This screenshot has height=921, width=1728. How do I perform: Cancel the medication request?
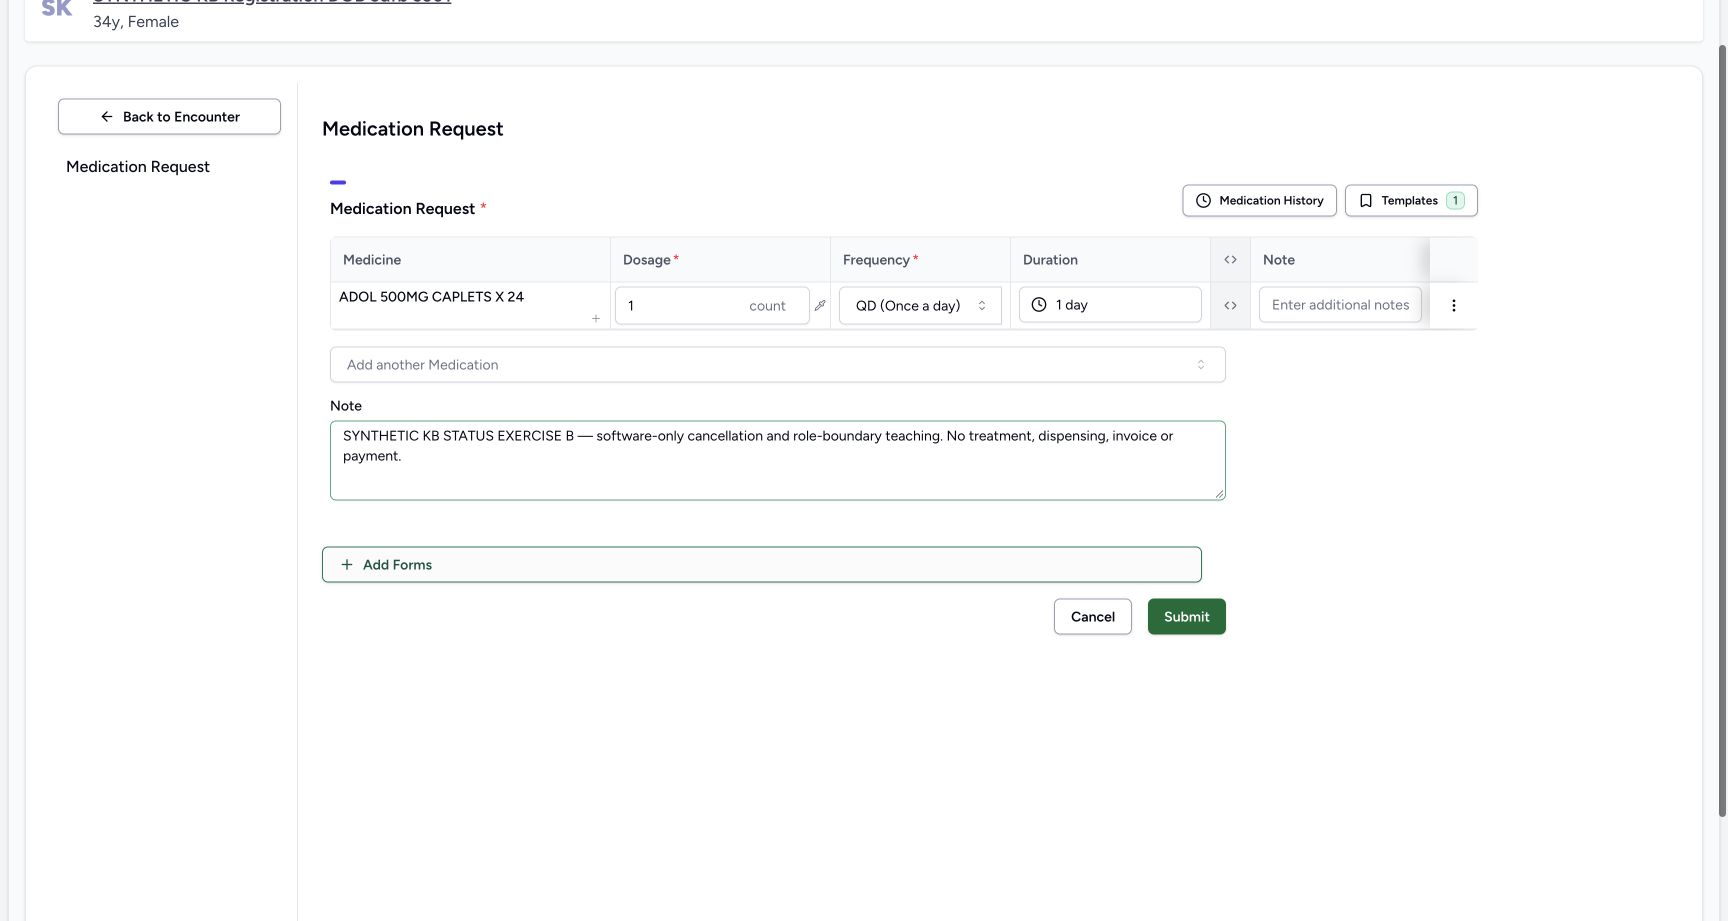(x=1092, y=617)
